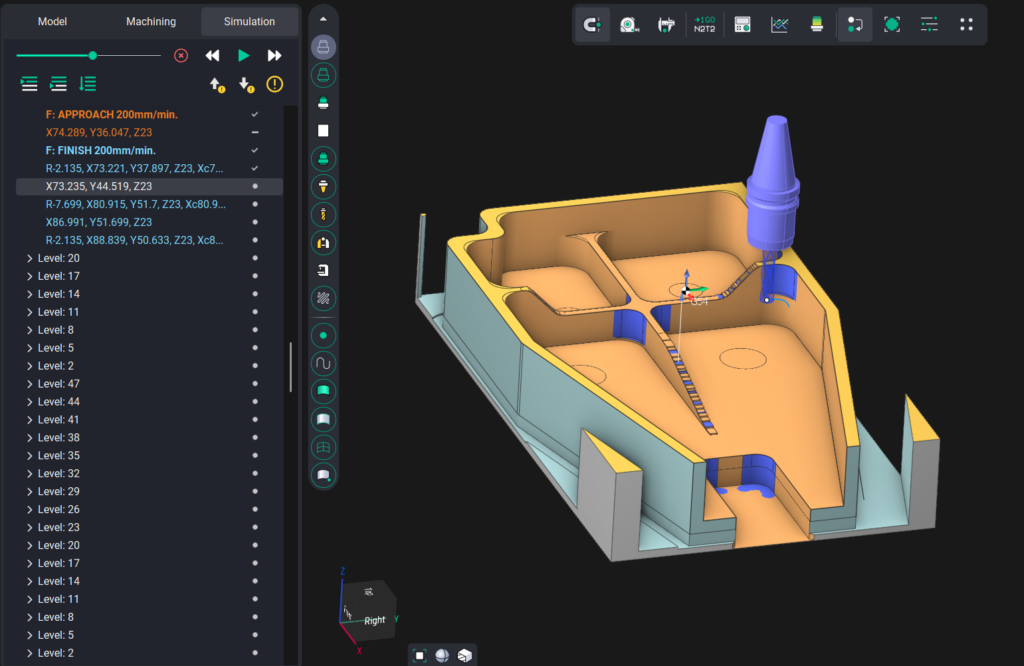Screen dimensions: 1024x666
Task: Switch to the Machining tab
Action: click(x=151, y=21)
